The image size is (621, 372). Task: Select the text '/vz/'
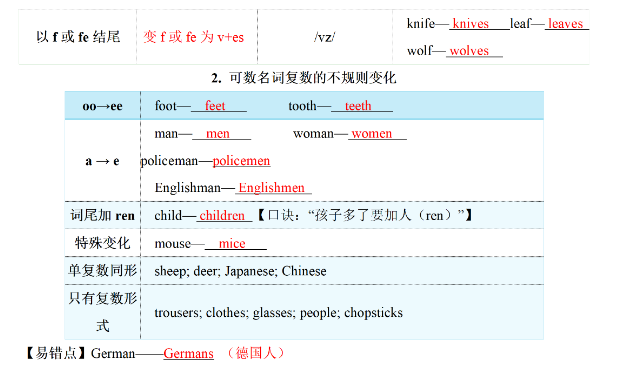[324, 37]
